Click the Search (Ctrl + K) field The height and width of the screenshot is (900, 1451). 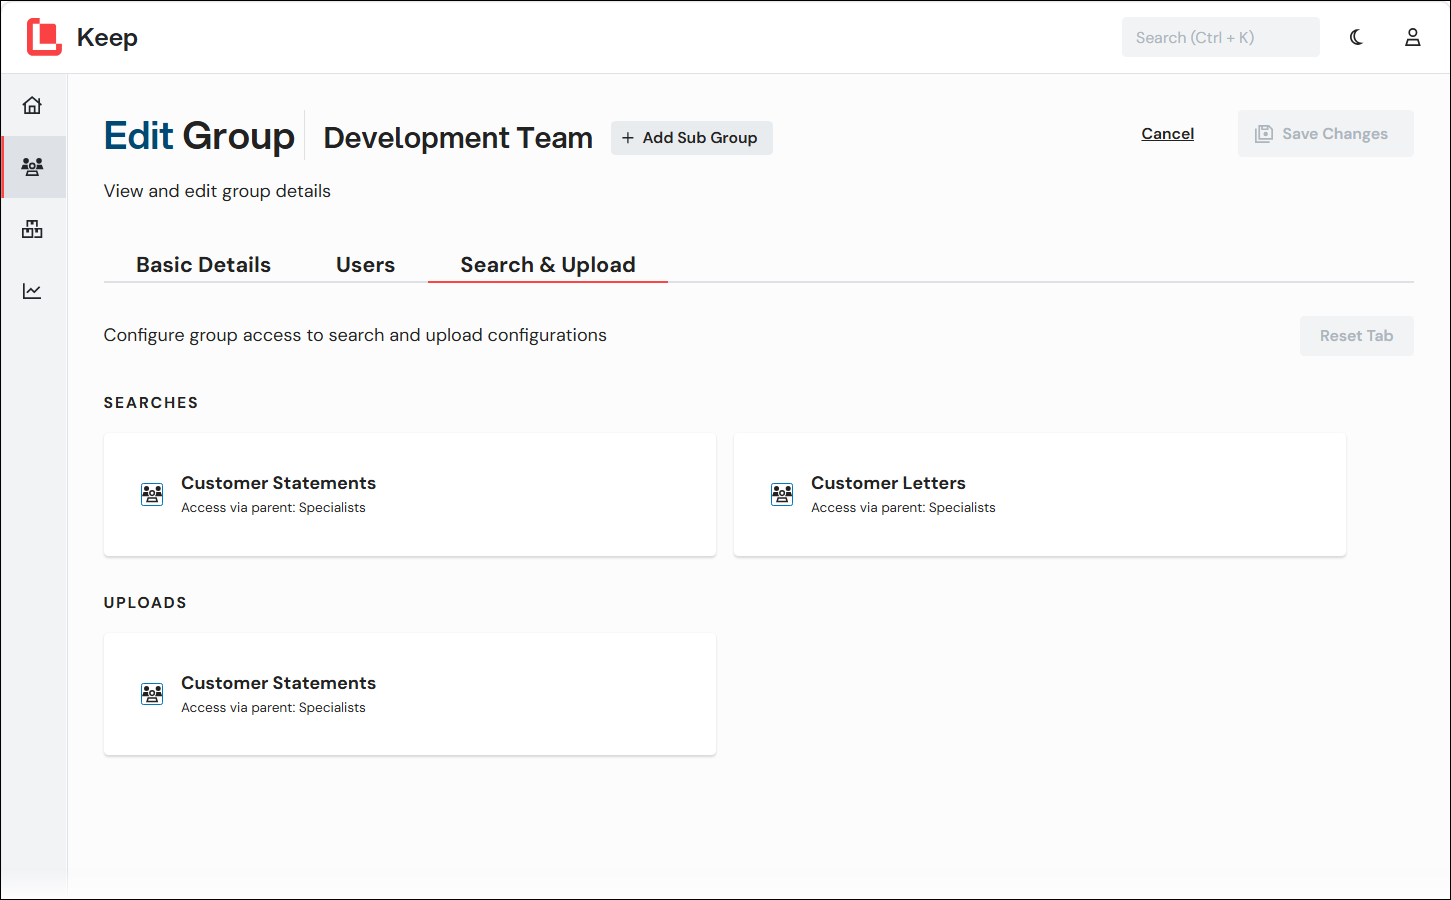pos(1220,37)
